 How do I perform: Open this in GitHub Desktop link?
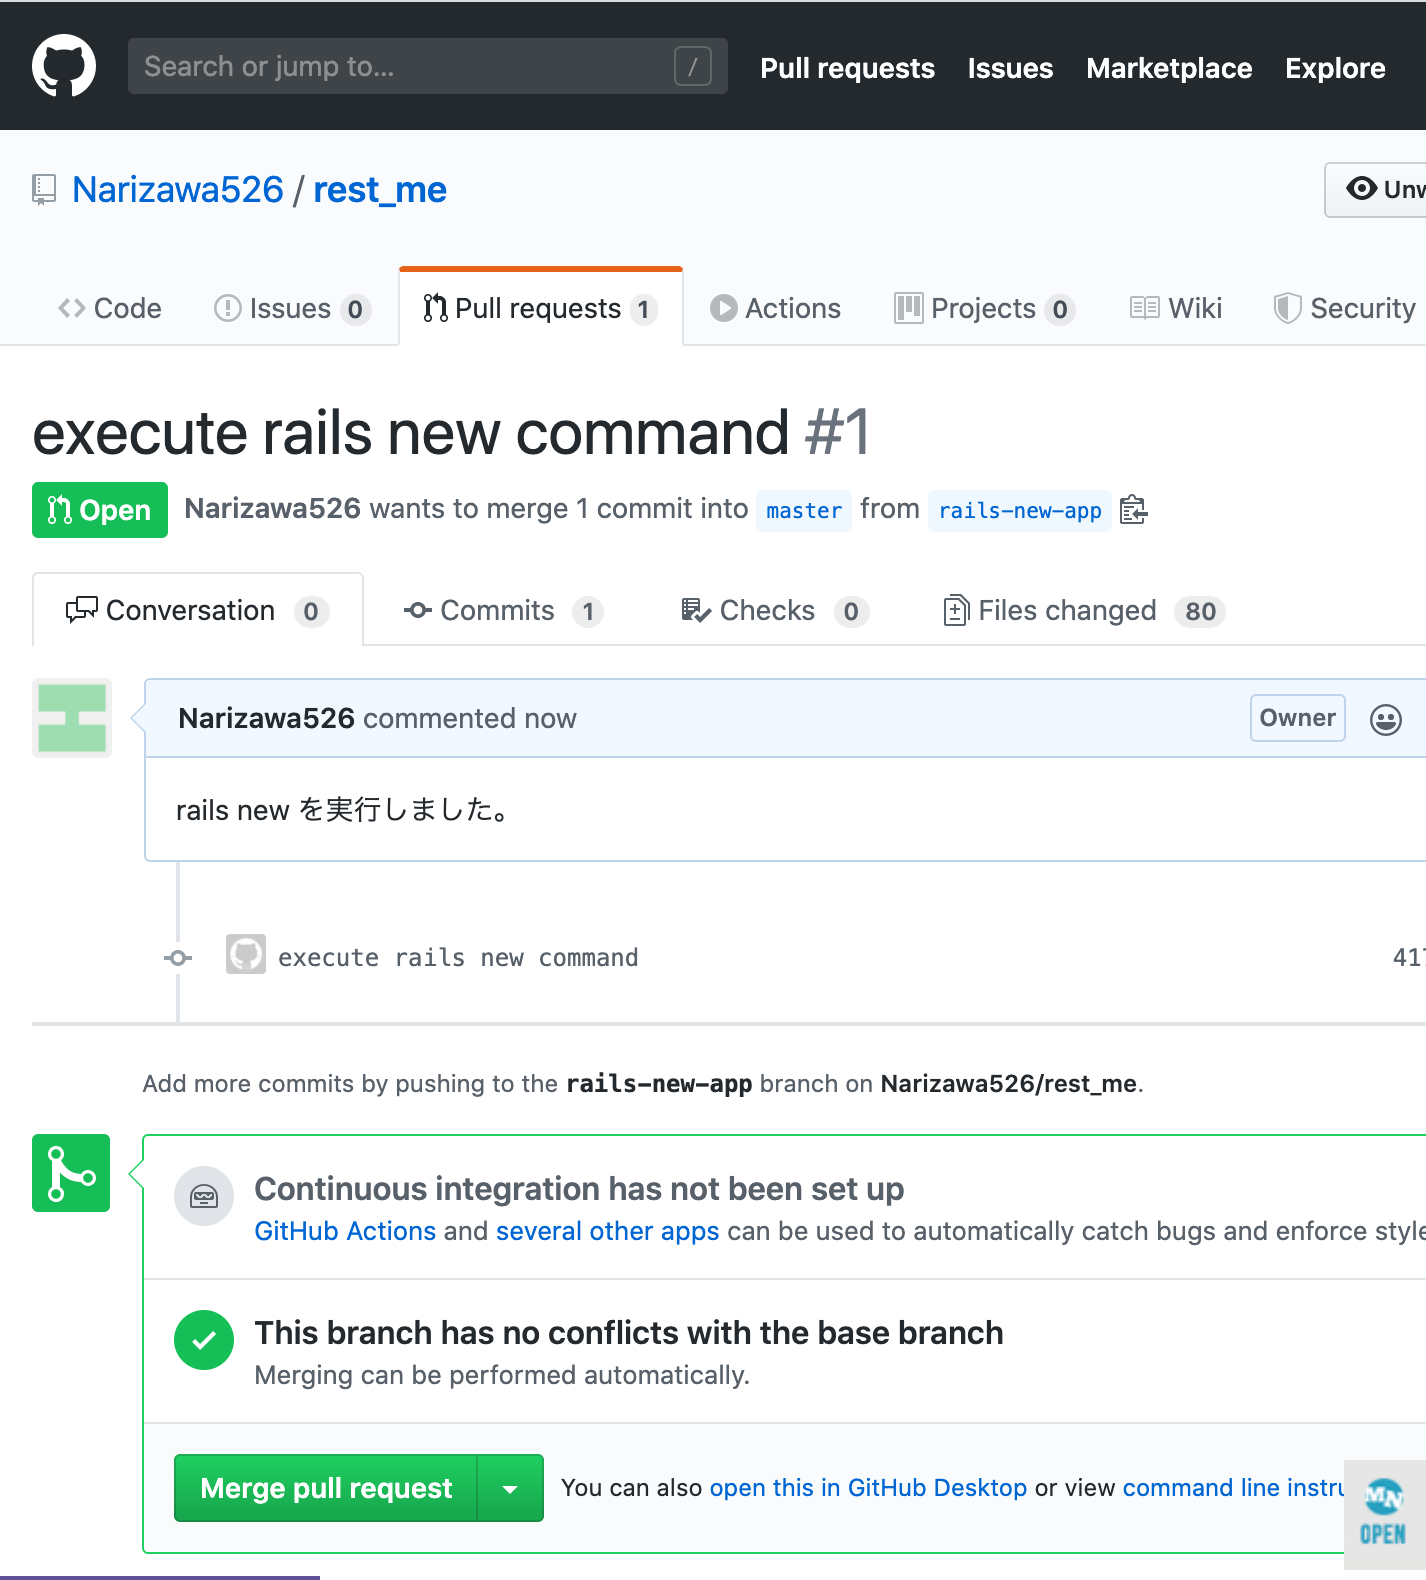(868, 1488)
